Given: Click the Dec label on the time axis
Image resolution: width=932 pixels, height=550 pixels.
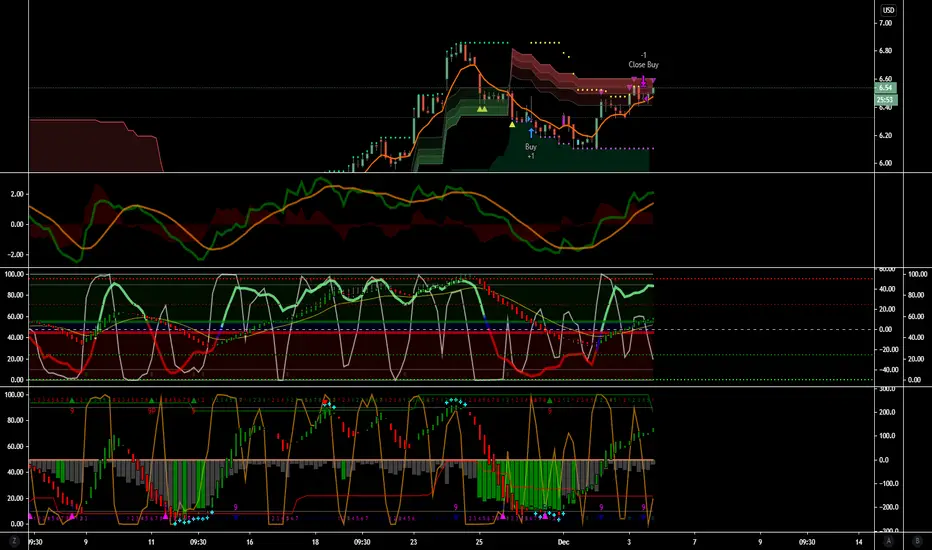Looking at the screenshot, I should pos(563,542).
